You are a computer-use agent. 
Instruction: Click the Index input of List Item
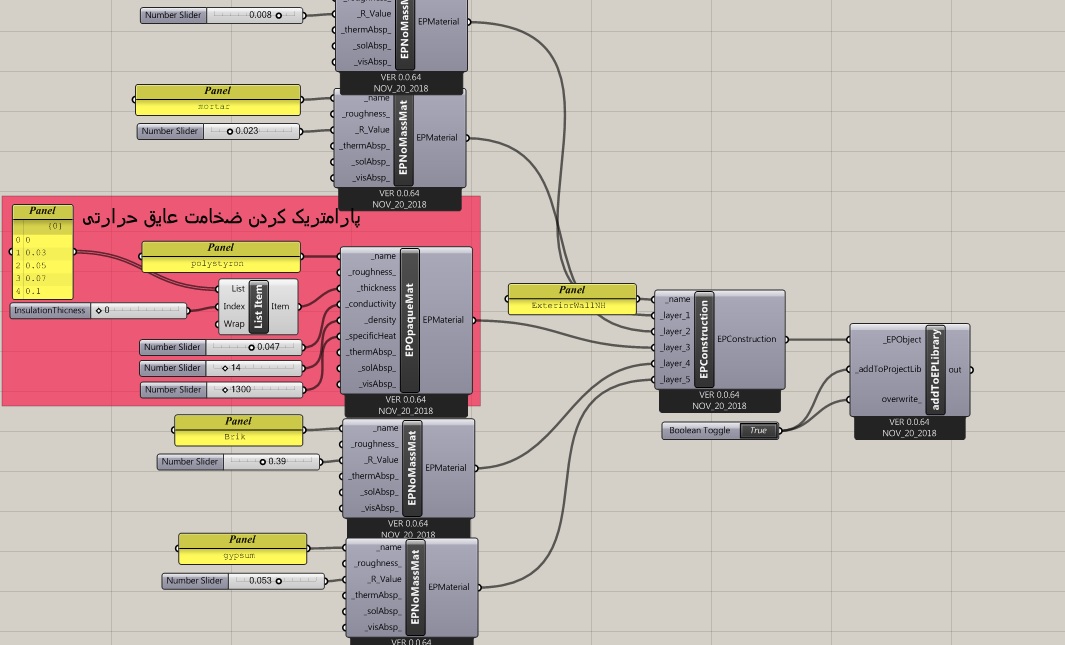point(234,306)
